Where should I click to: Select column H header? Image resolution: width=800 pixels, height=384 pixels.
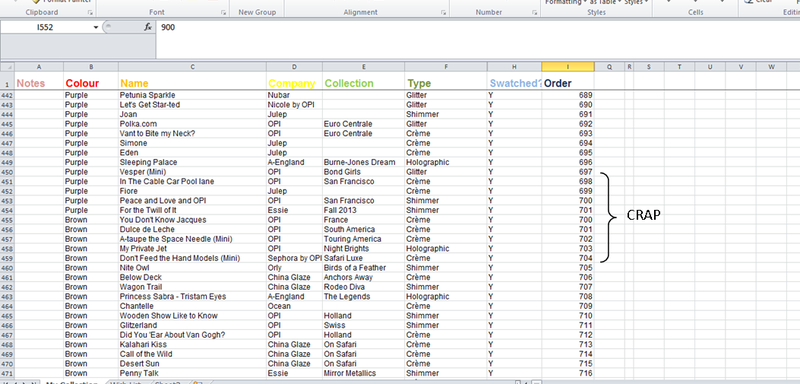pyautogui.click(x=515, y=67)
